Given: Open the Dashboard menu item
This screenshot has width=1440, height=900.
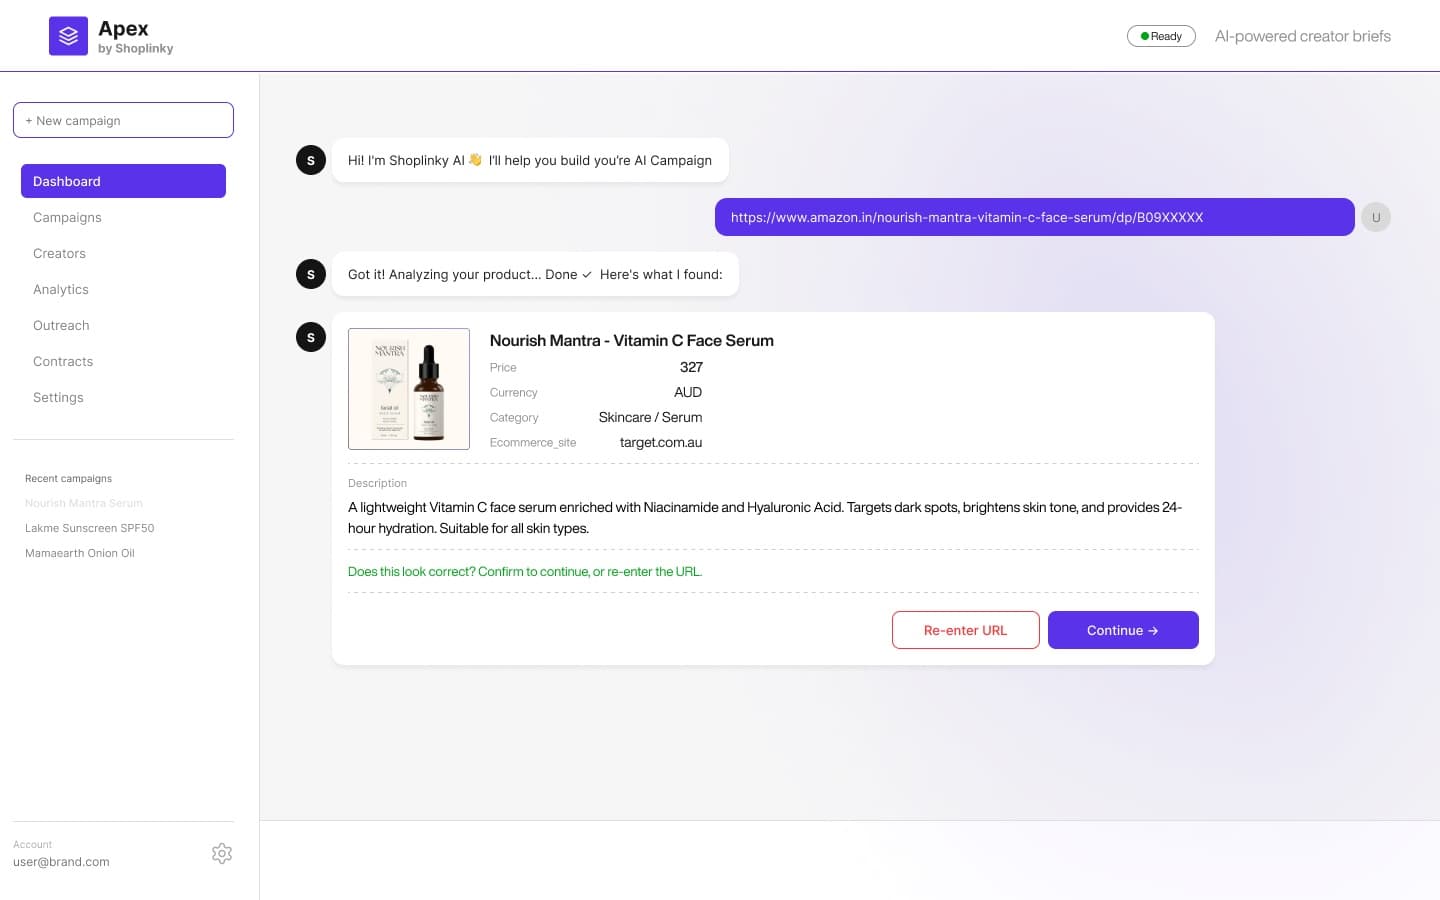Looking at the screenshot, I should (123, 181).
